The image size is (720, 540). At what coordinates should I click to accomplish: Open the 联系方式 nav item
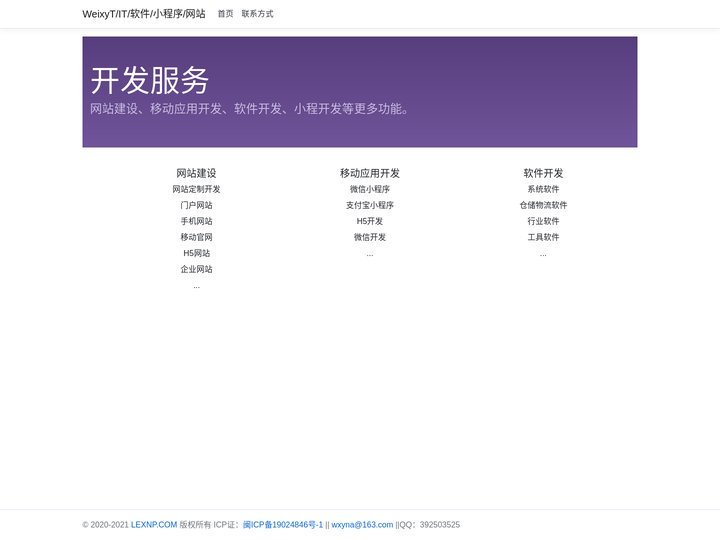pyautogui.click(x=257, y=14)
